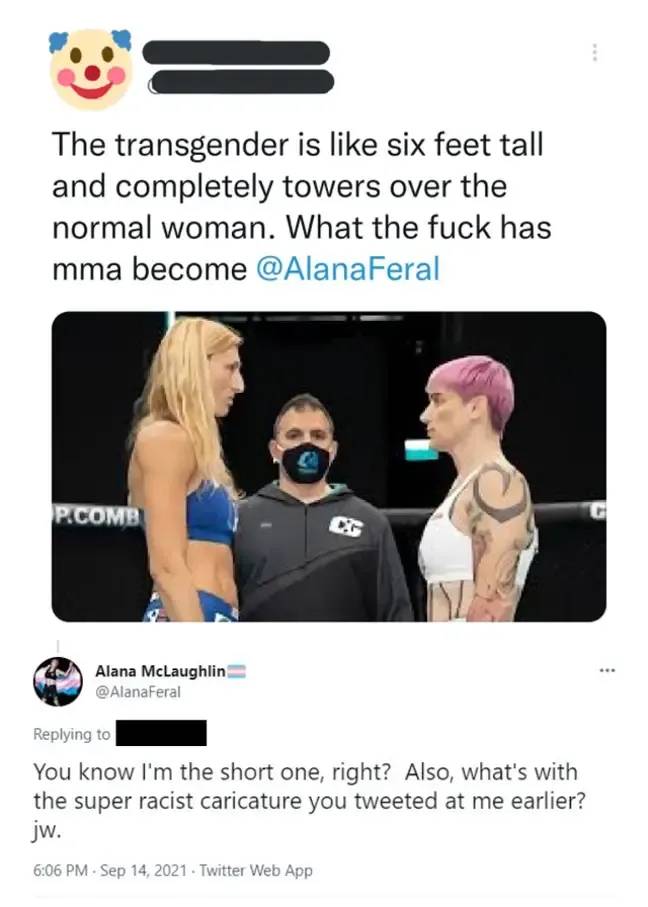The width and height of the screenshot is (648, 907).
Task: Open the 6:06 PM timestamp link
Action: (61, 870)
